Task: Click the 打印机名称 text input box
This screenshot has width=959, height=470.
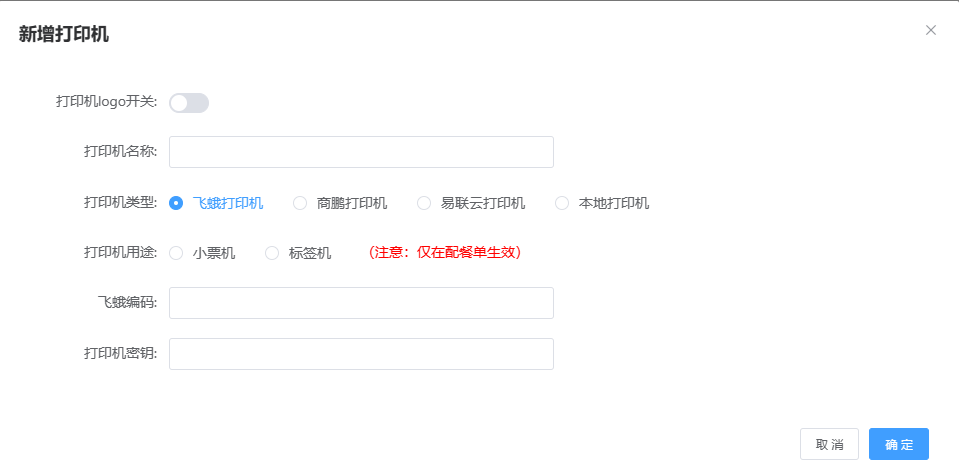Action: [361, 152]
